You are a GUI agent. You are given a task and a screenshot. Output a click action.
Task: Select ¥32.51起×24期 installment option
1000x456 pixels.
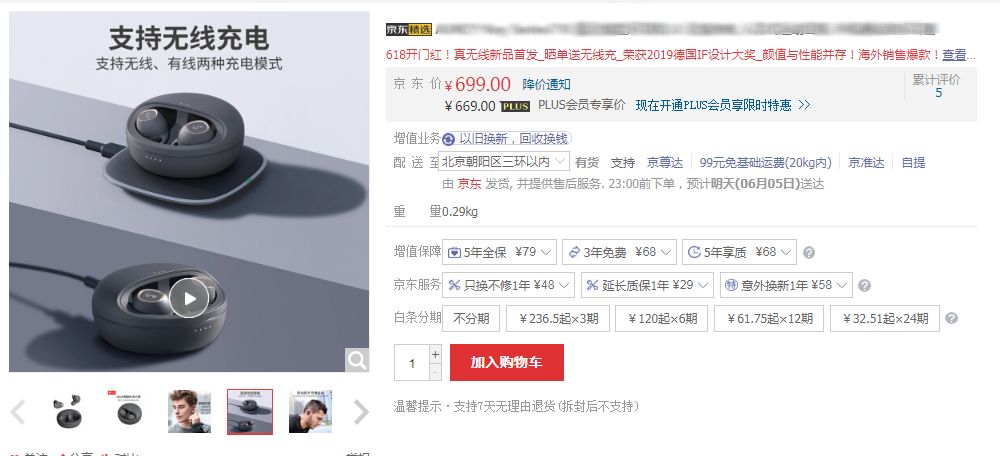coord(885,318)
